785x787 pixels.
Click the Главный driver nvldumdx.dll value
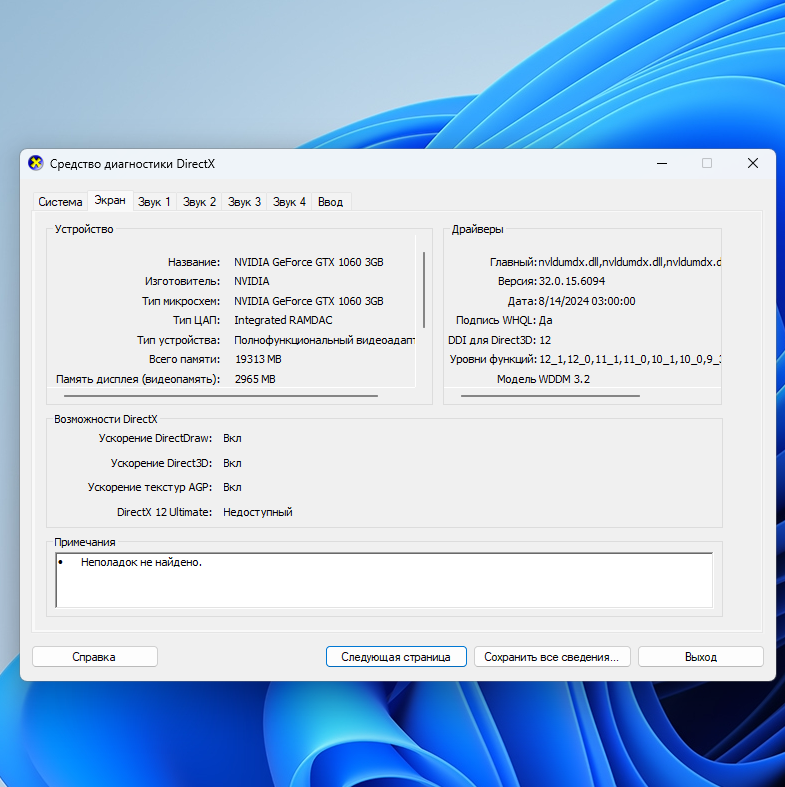(629, 262)
